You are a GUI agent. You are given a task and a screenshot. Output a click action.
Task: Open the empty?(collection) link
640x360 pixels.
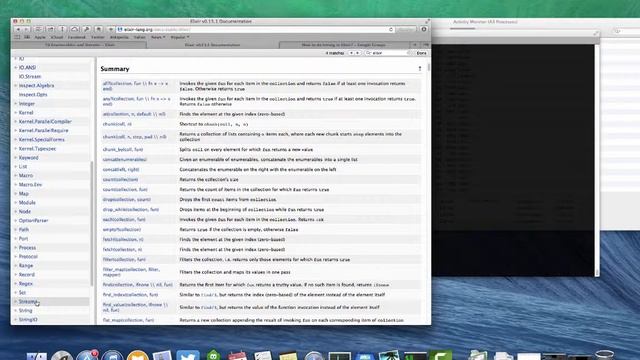122,229
